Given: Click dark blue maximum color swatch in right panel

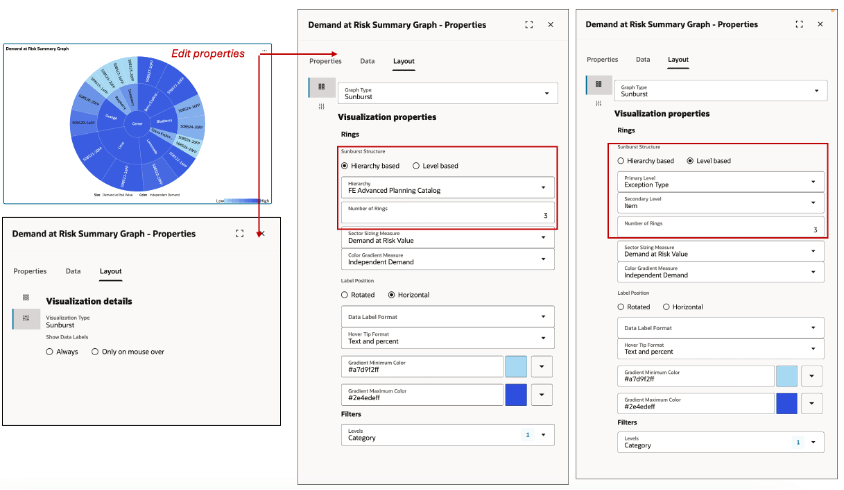Looking at the screenshot, I should 786,403.
